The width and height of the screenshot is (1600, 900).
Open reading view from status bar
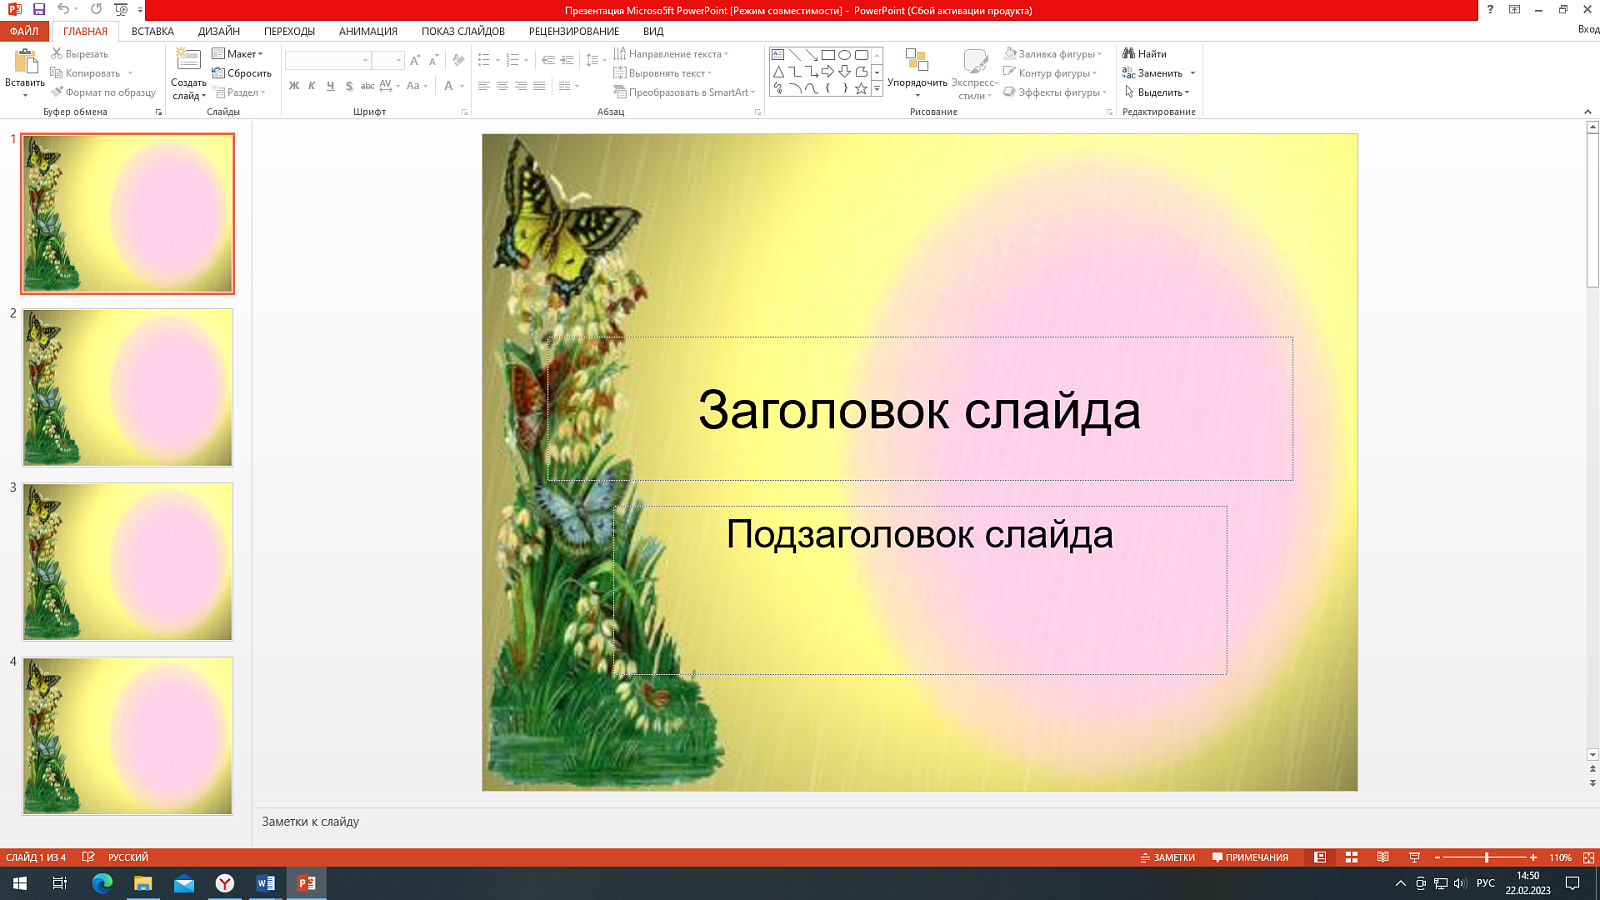tap(1383, 857)
